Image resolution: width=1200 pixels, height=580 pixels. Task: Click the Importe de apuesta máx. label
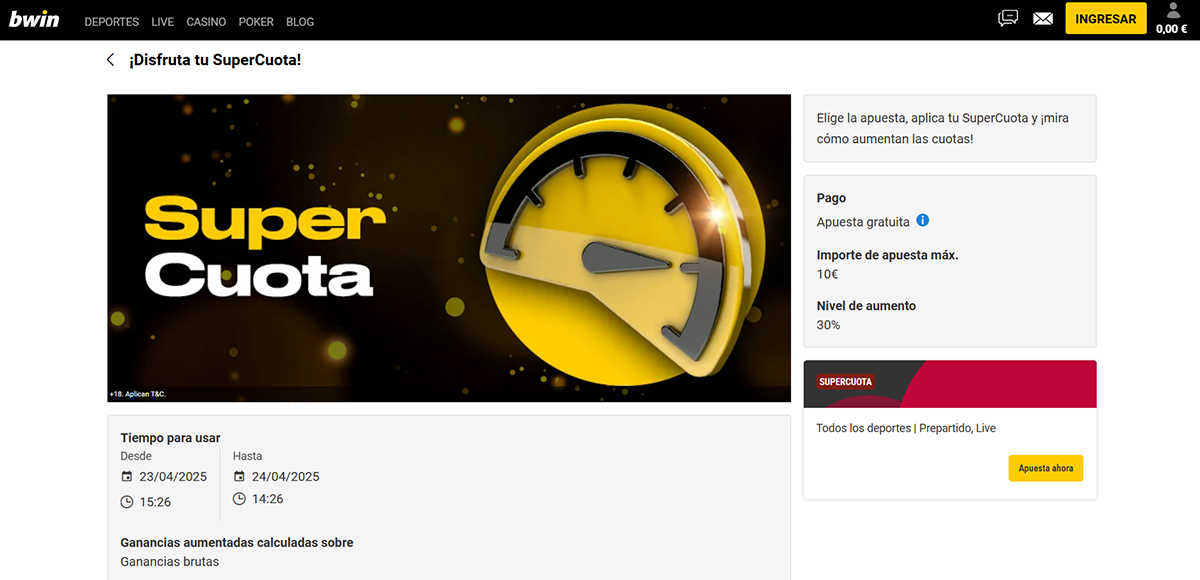pyautogui.click(x=888, y=255)
